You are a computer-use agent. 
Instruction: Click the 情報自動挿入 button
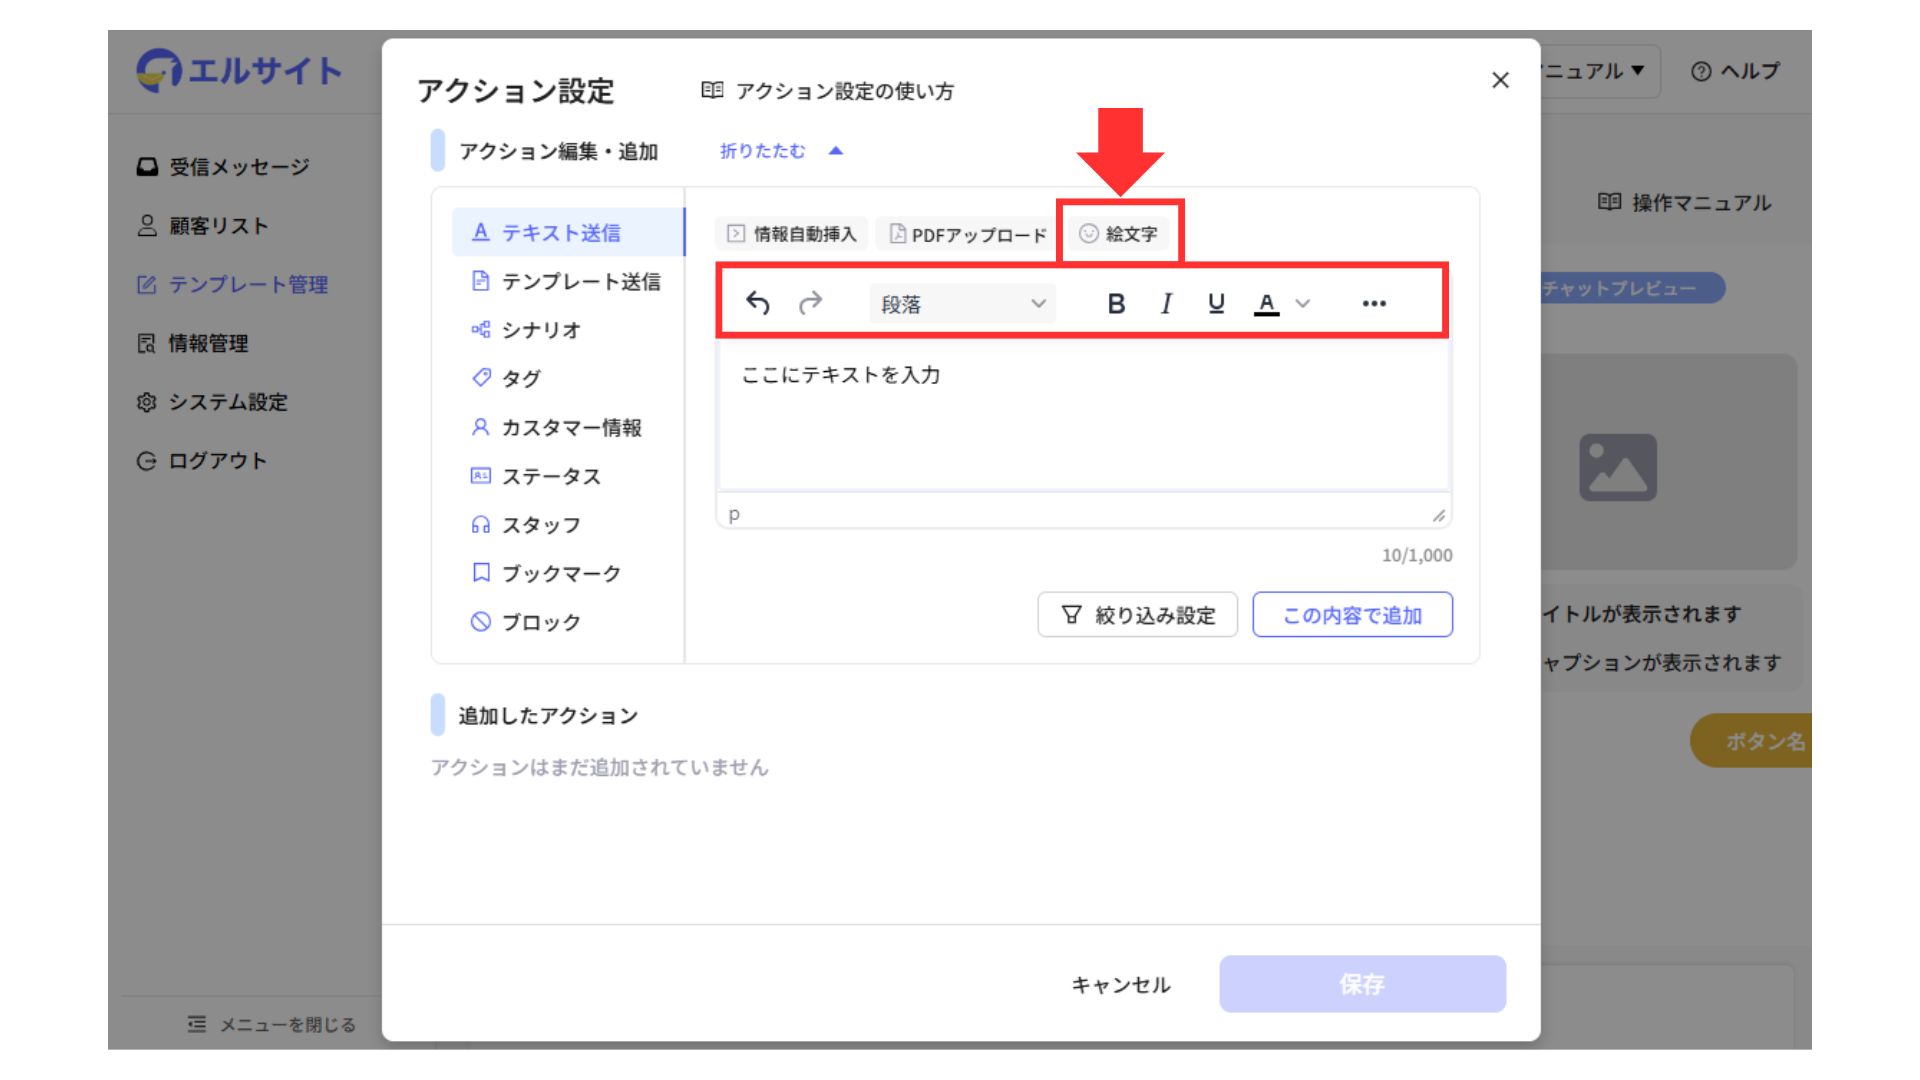(791, 234)
